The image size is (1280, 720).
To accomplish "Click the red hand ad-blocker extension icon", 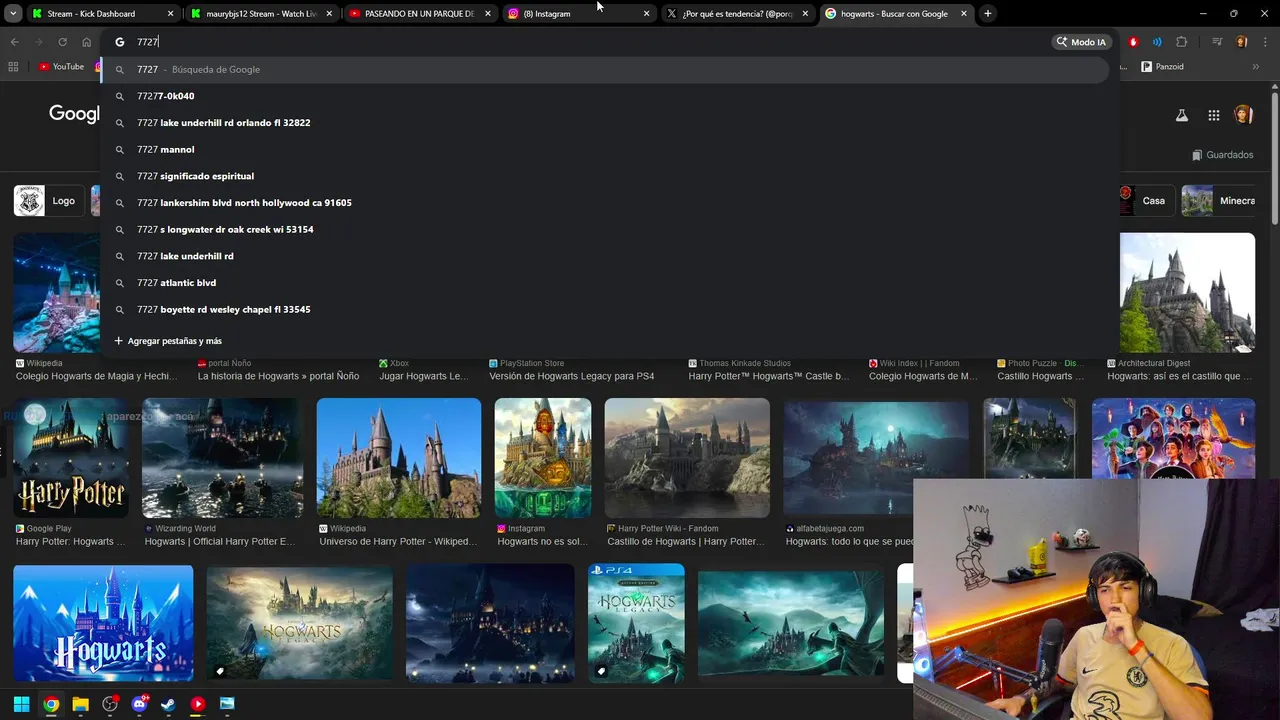I will pos(1133,42).
